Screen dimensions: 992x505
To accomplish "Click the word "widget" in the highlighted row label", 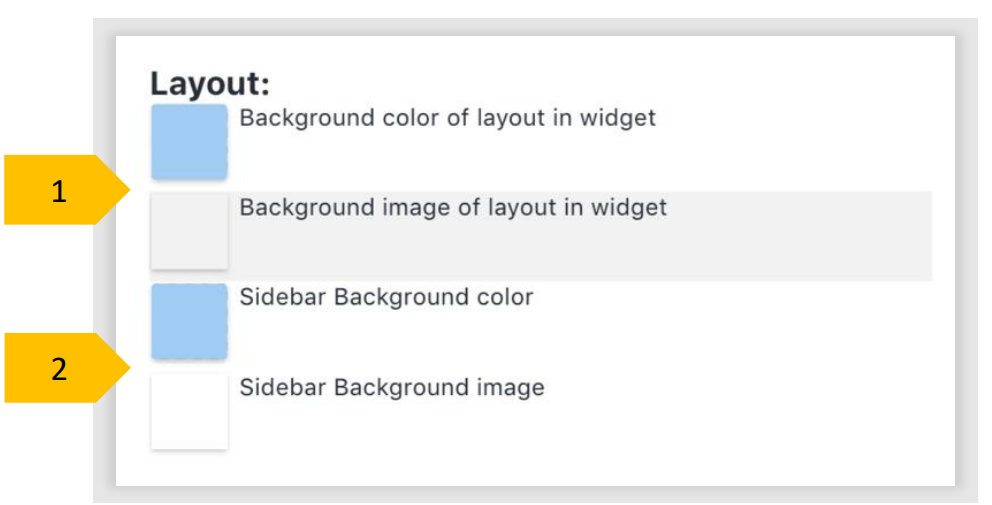I will pyautogui.click(x=634, y=208).
